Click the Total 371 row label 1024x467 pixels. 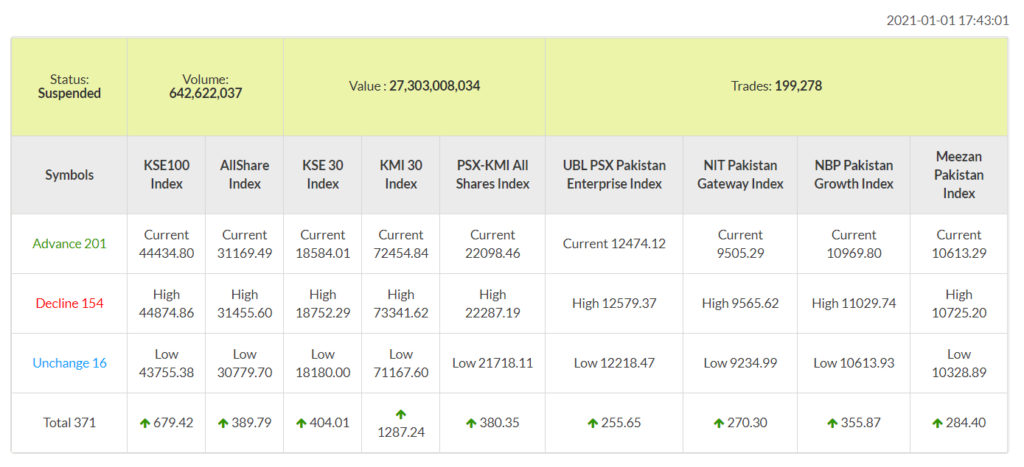click(x=69, y=423)
